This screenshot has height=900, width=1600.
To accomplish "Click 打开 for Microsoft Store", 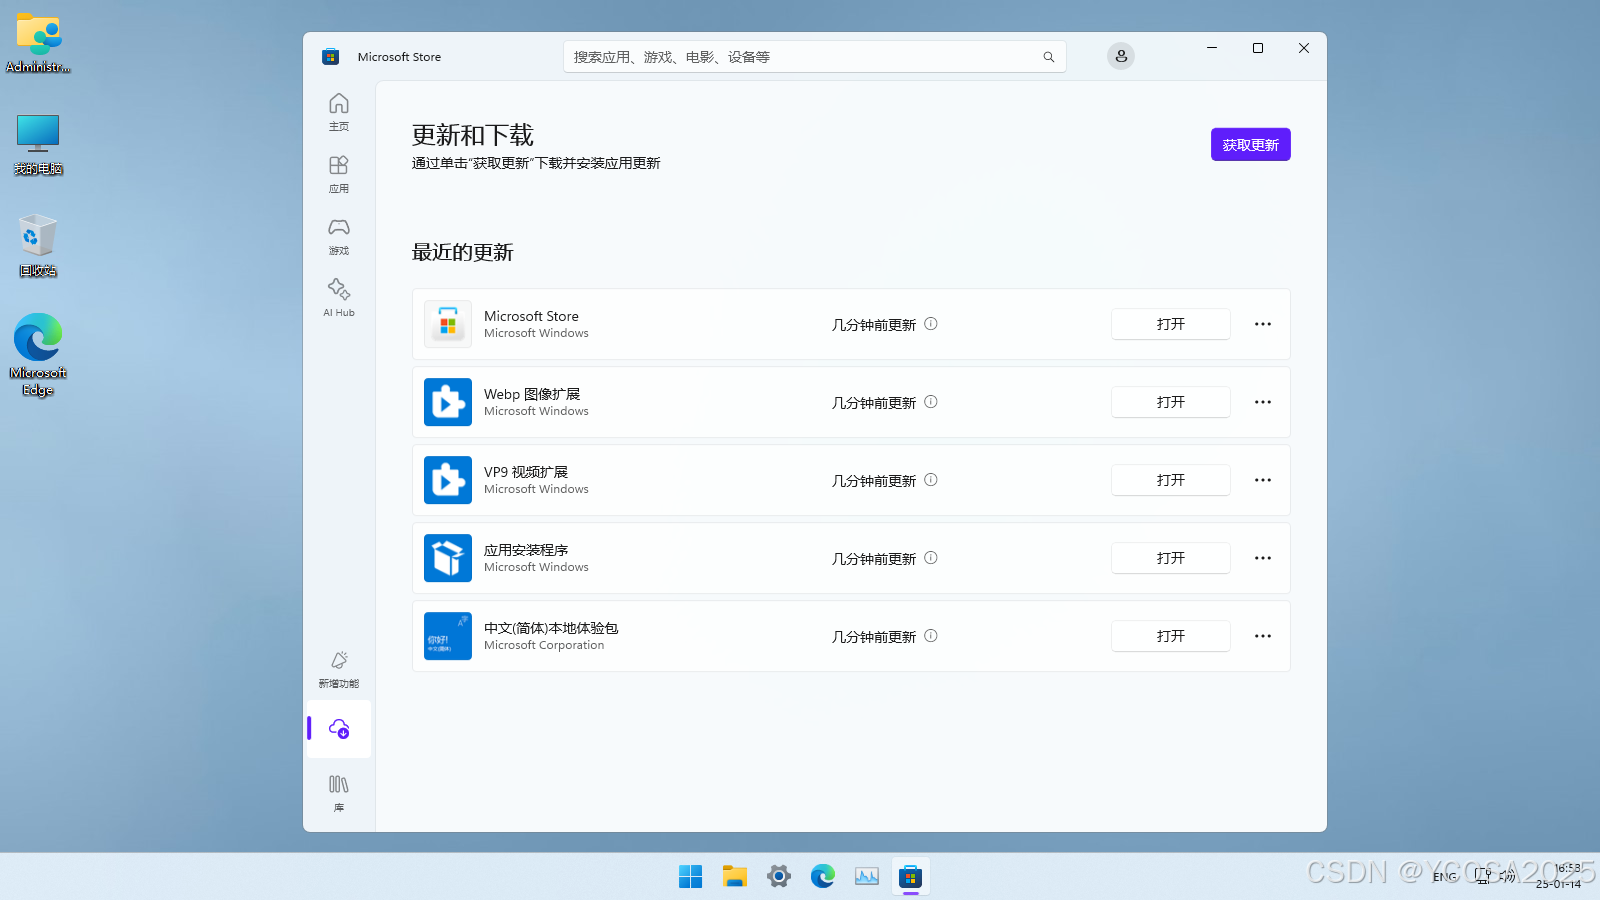I will click(1171, 324).
